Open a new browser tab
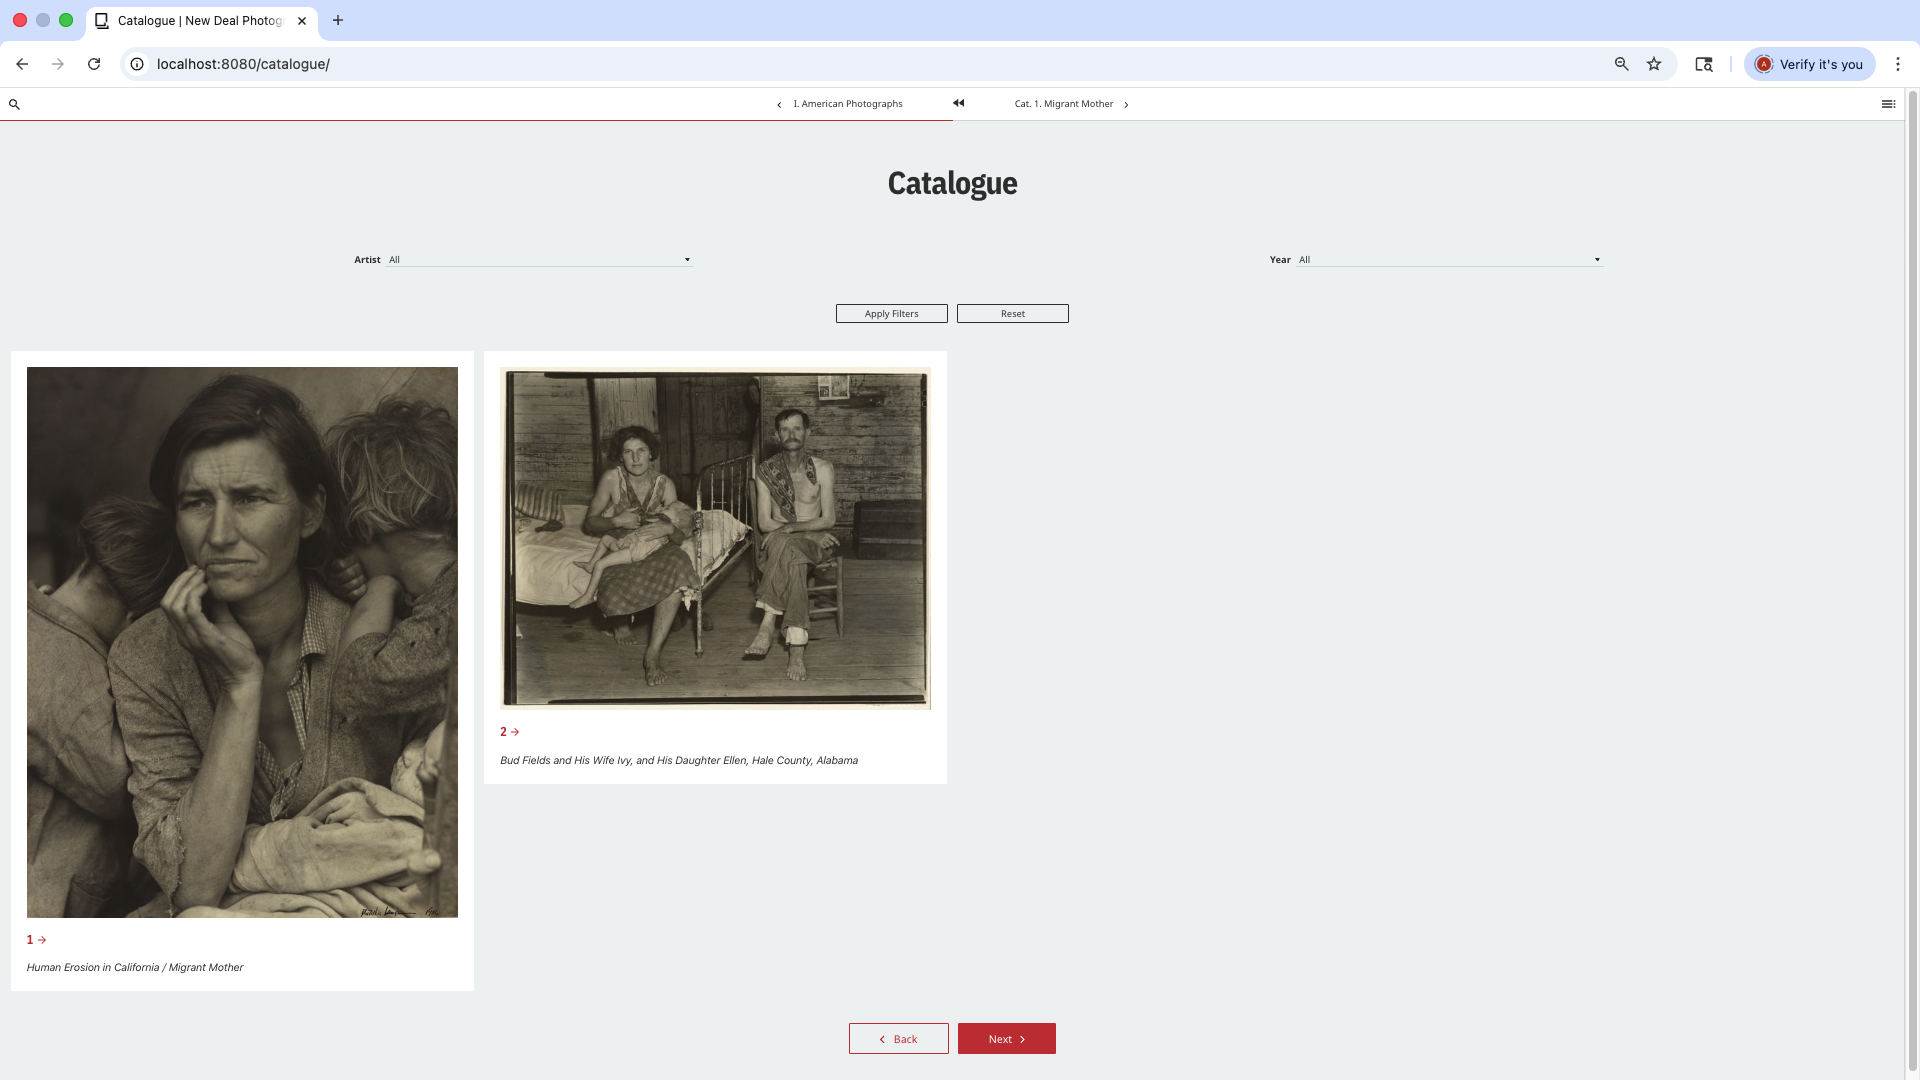 (338, 20)
